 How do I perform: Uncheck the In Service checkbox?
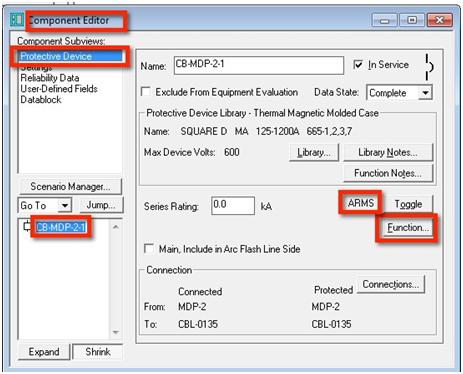pos(358,64)
